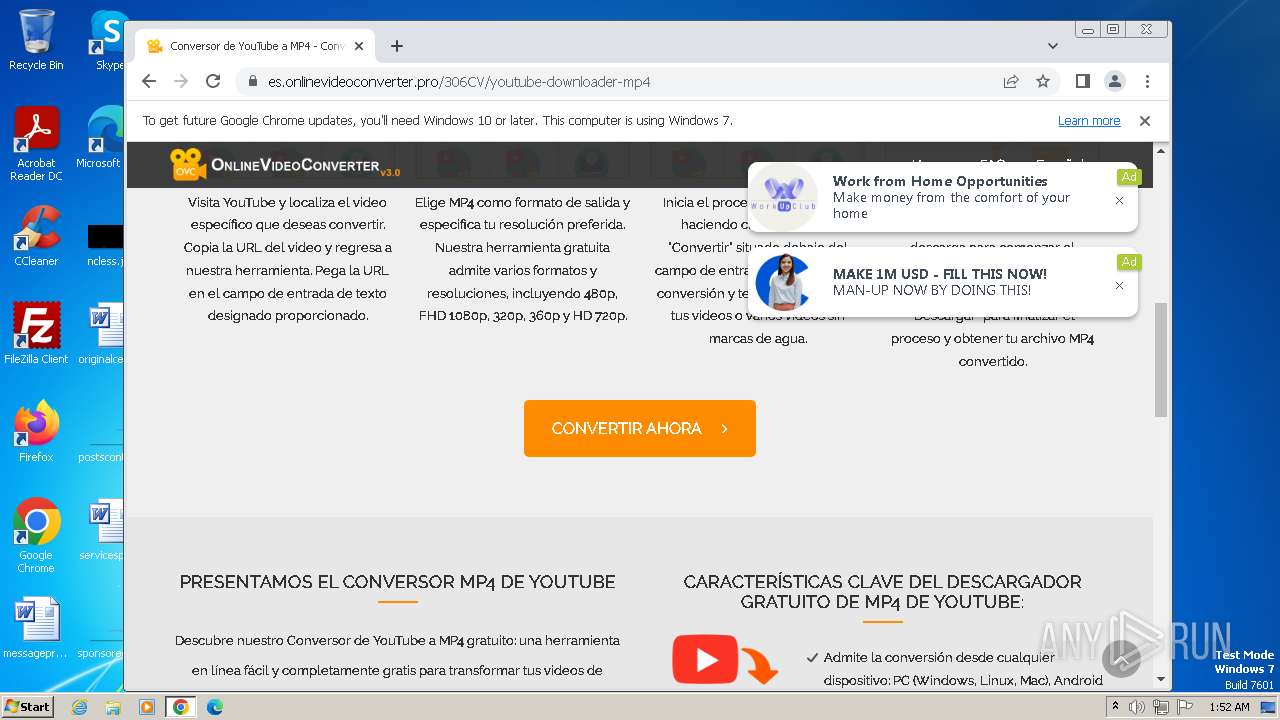Open File Explorer in taskbar

pos(113,707)
